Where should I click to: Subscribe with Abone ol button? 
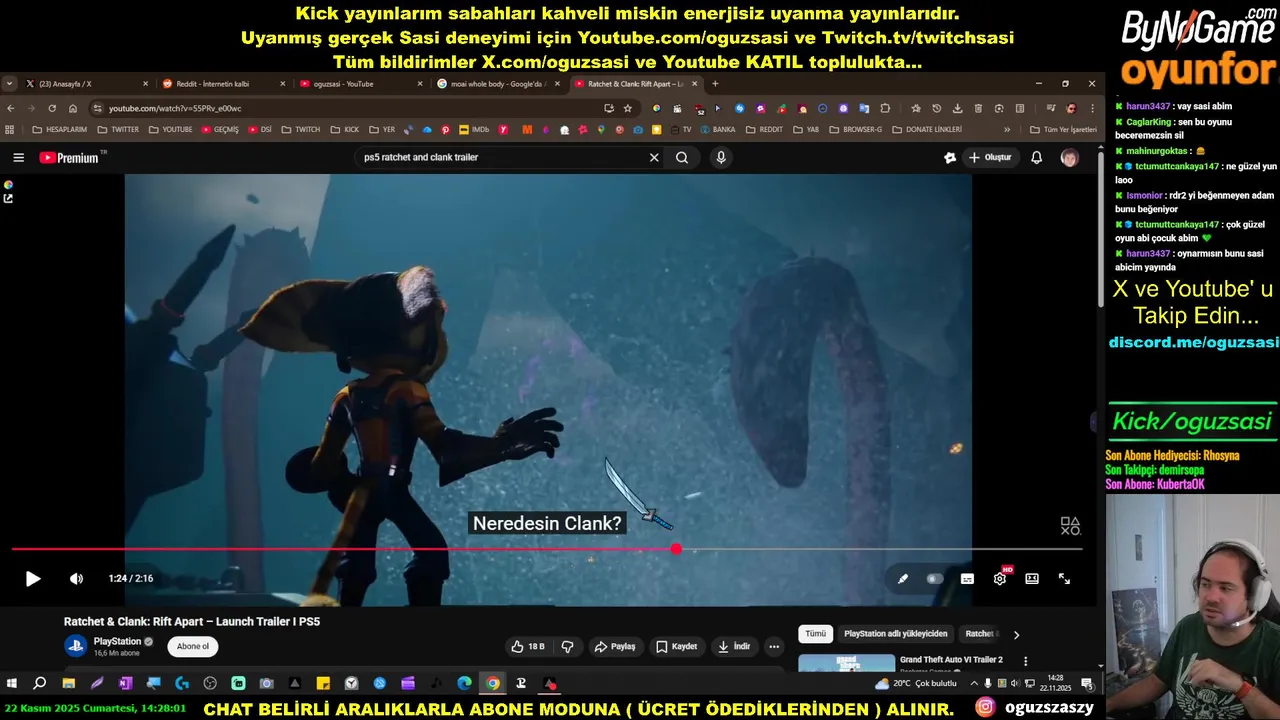point(193,646)
